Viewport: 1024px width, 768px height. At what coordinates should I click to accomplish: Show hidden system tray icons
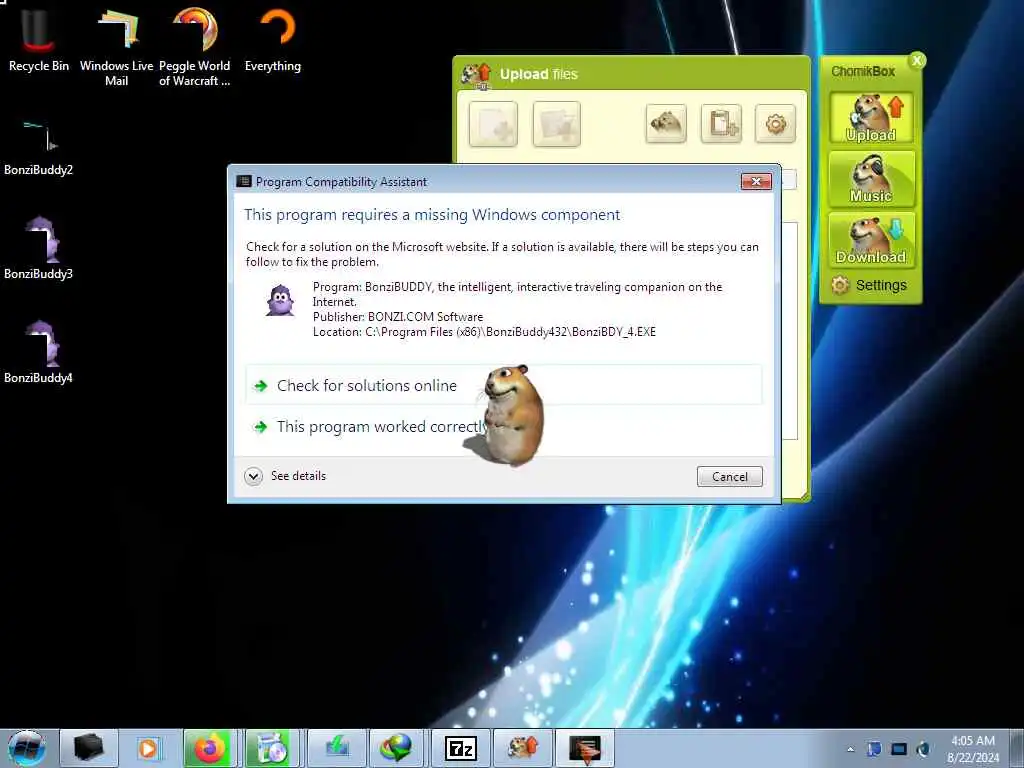(850, 749)
